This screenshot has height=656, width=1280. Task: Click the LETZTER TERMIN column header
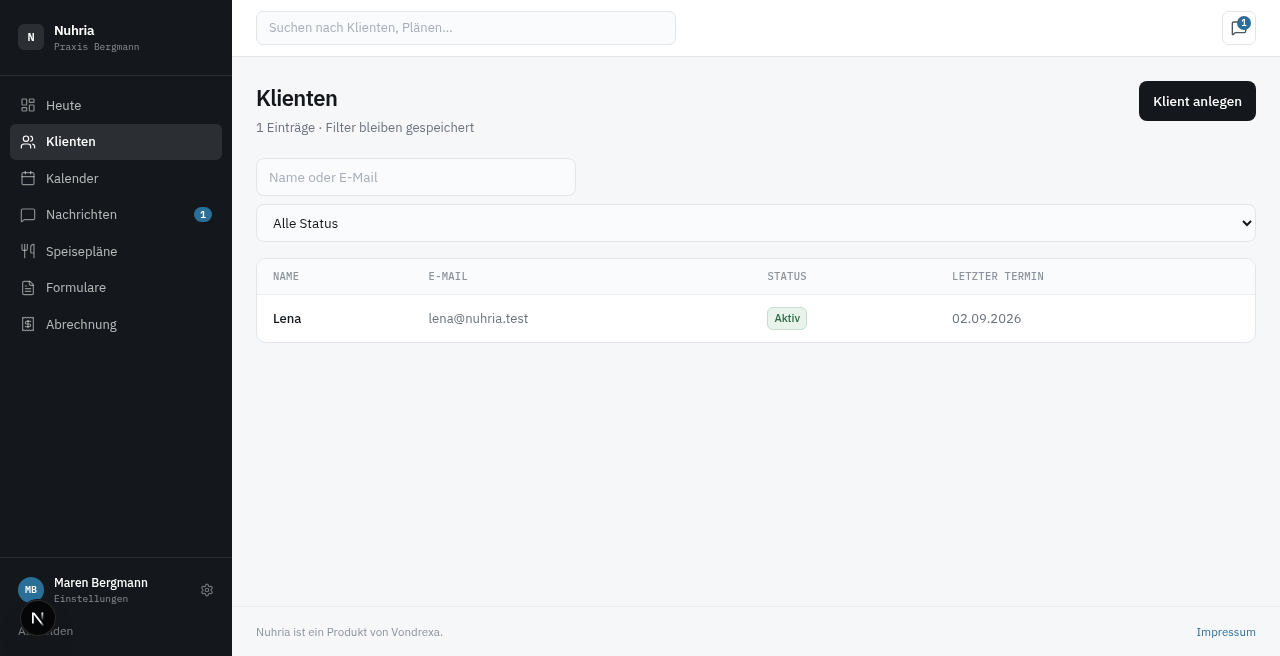998,277
